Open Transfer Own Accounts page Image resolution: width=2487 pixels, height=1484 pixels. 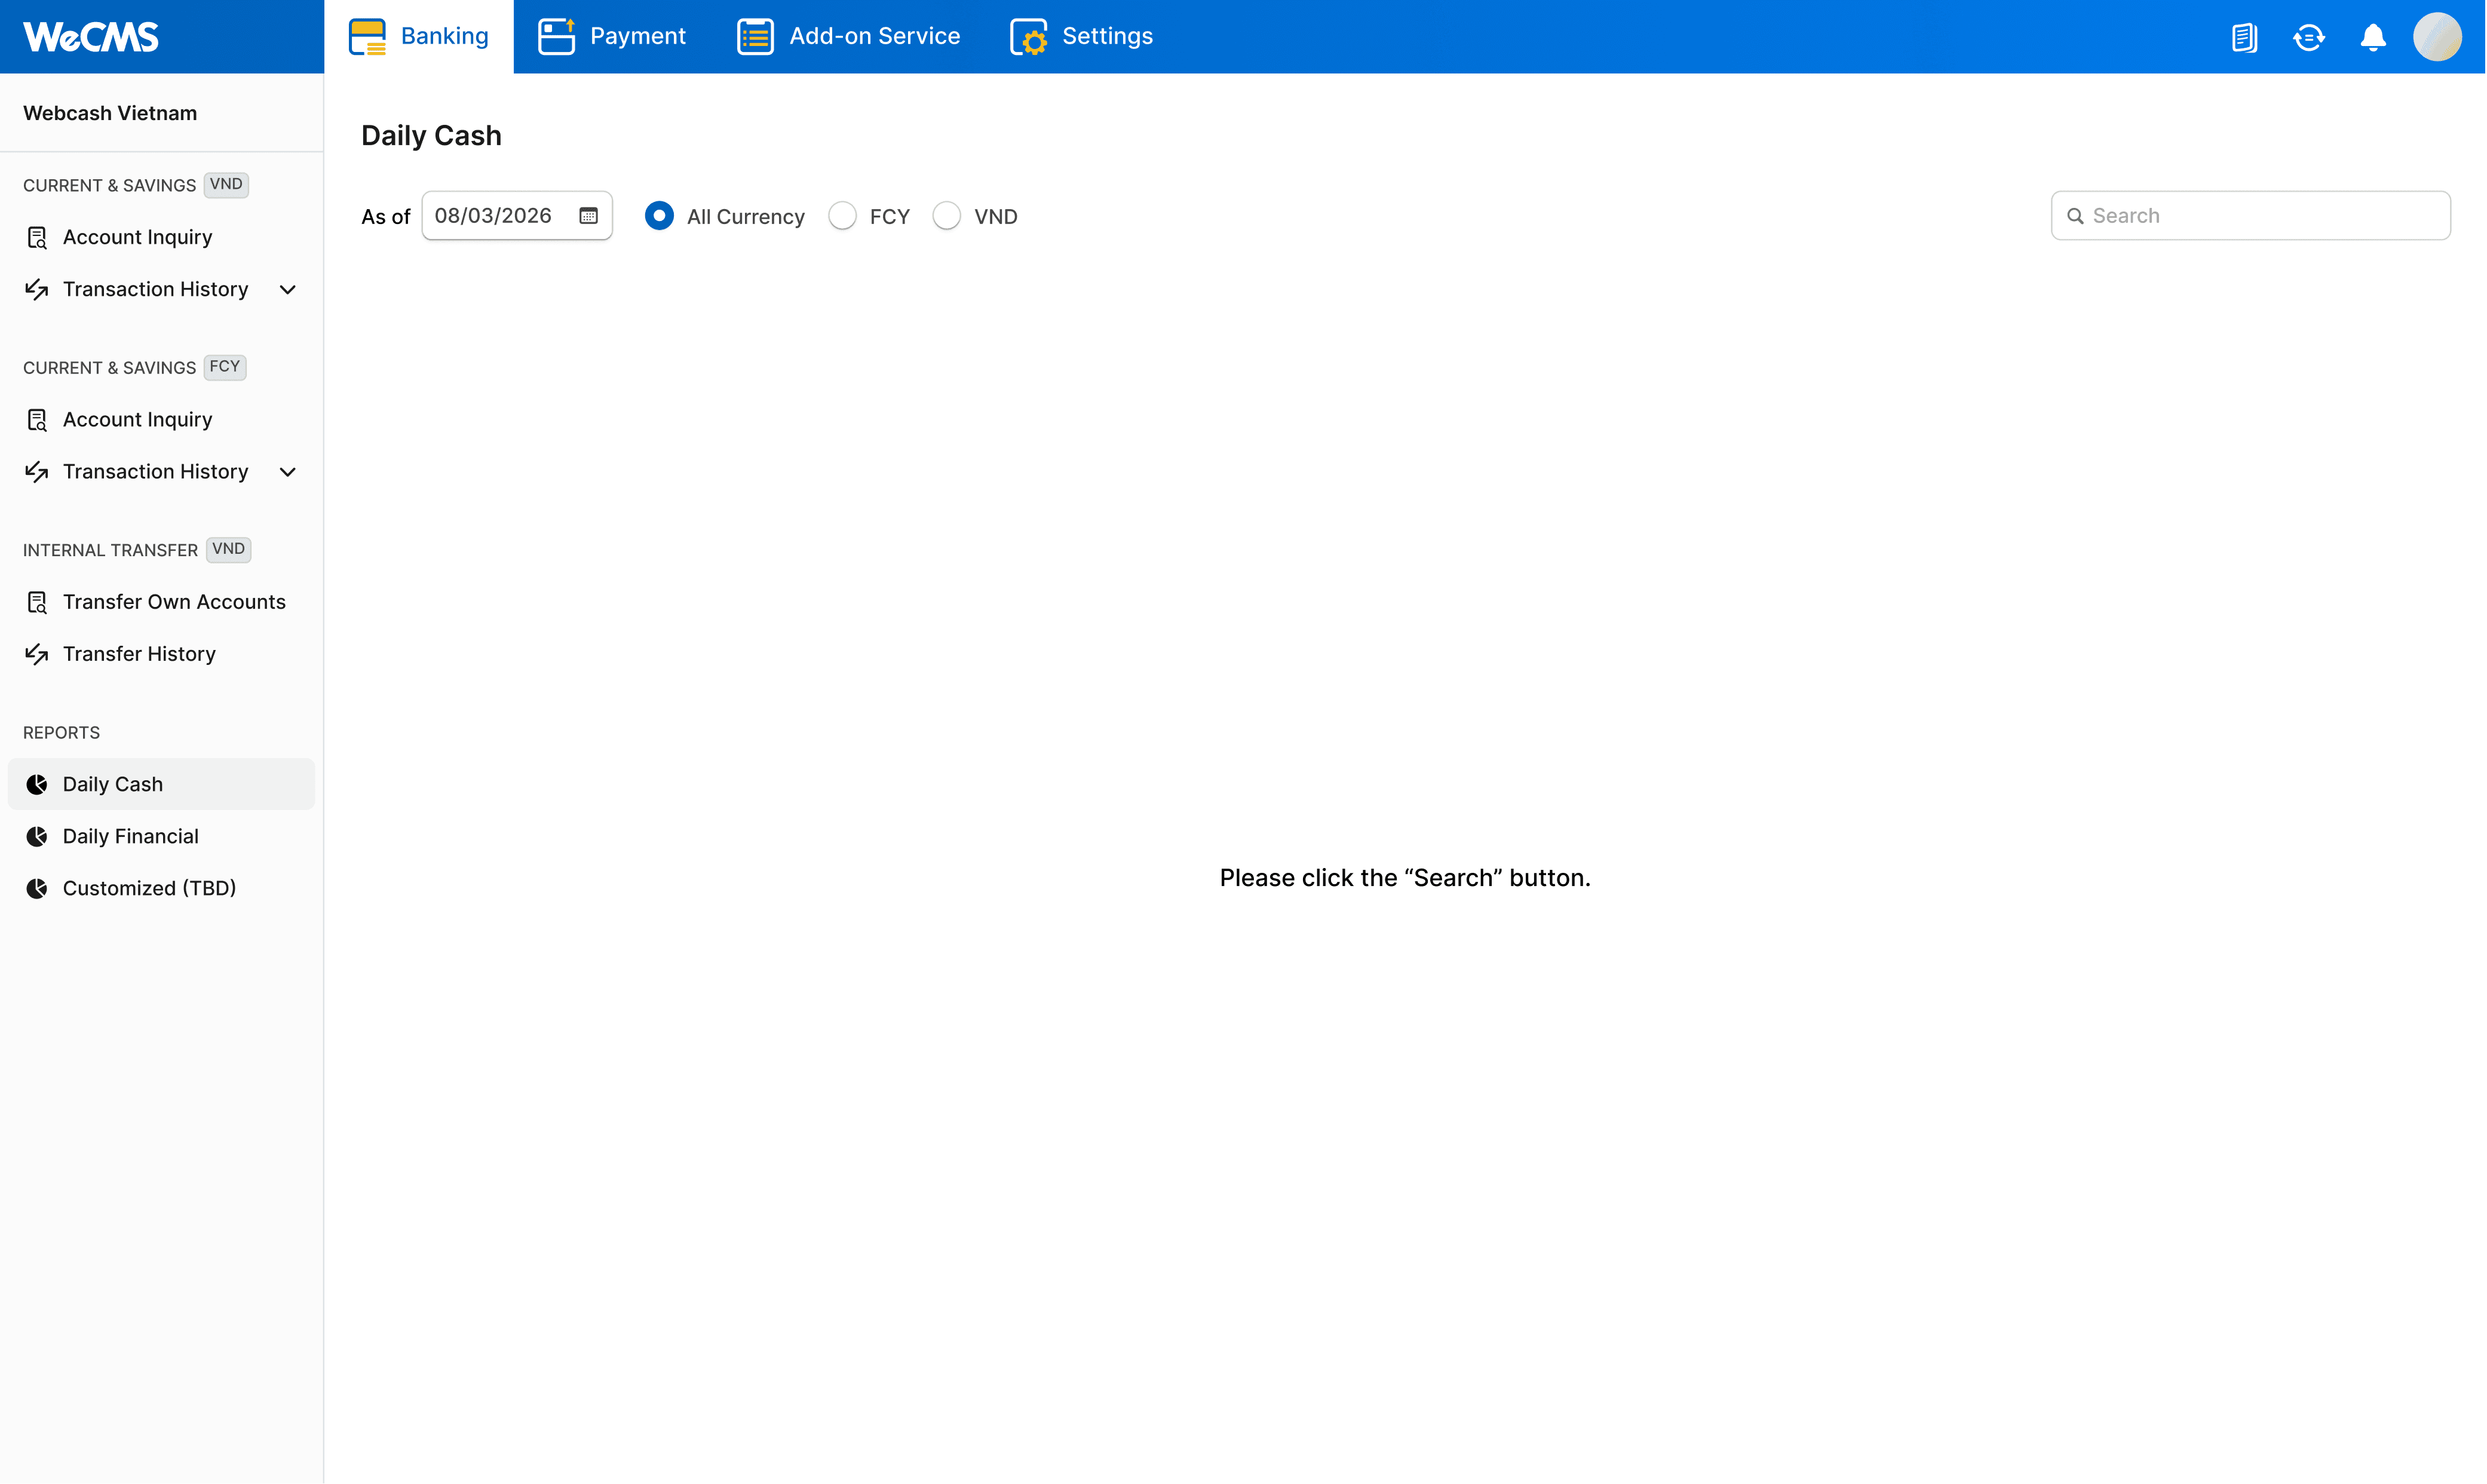coord(173,602)
